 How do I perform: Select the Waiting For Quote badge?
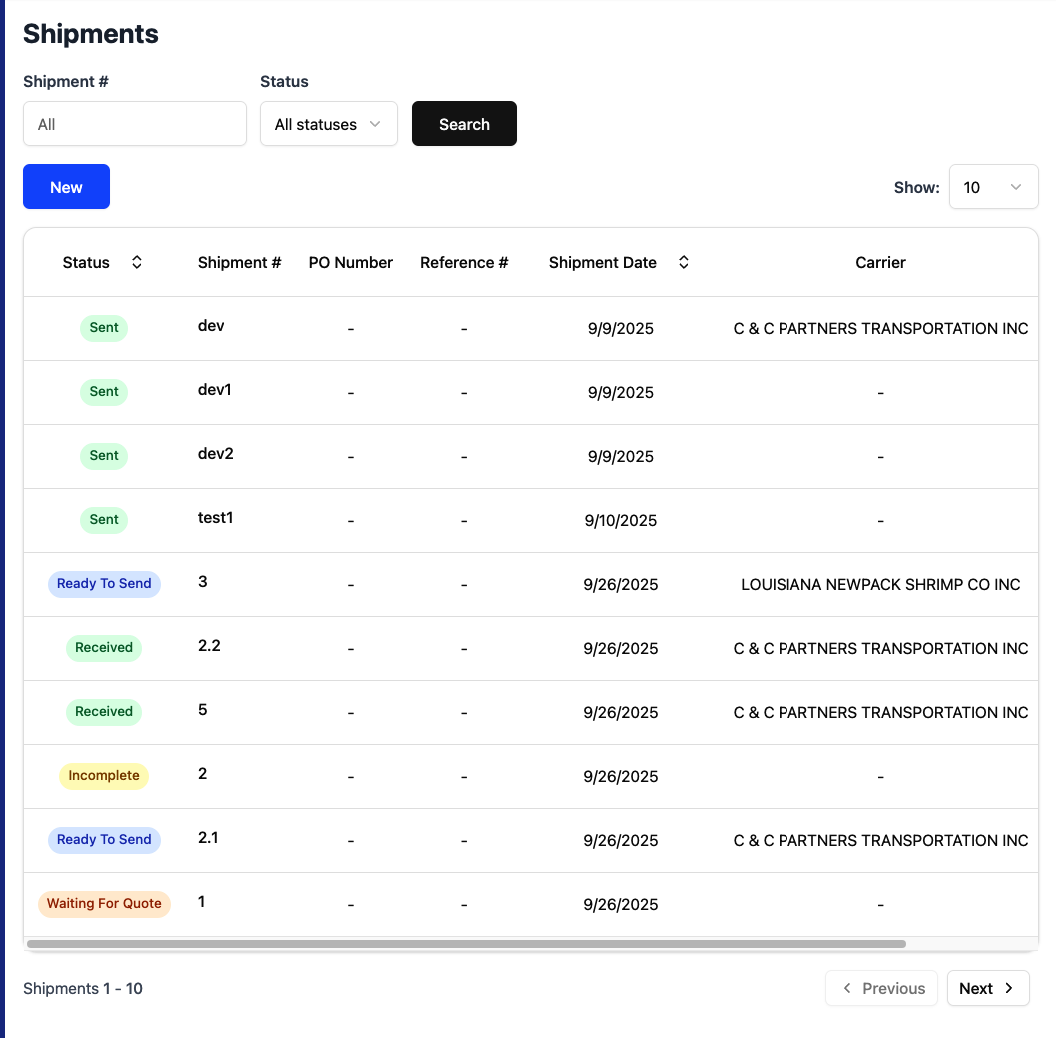104,904
